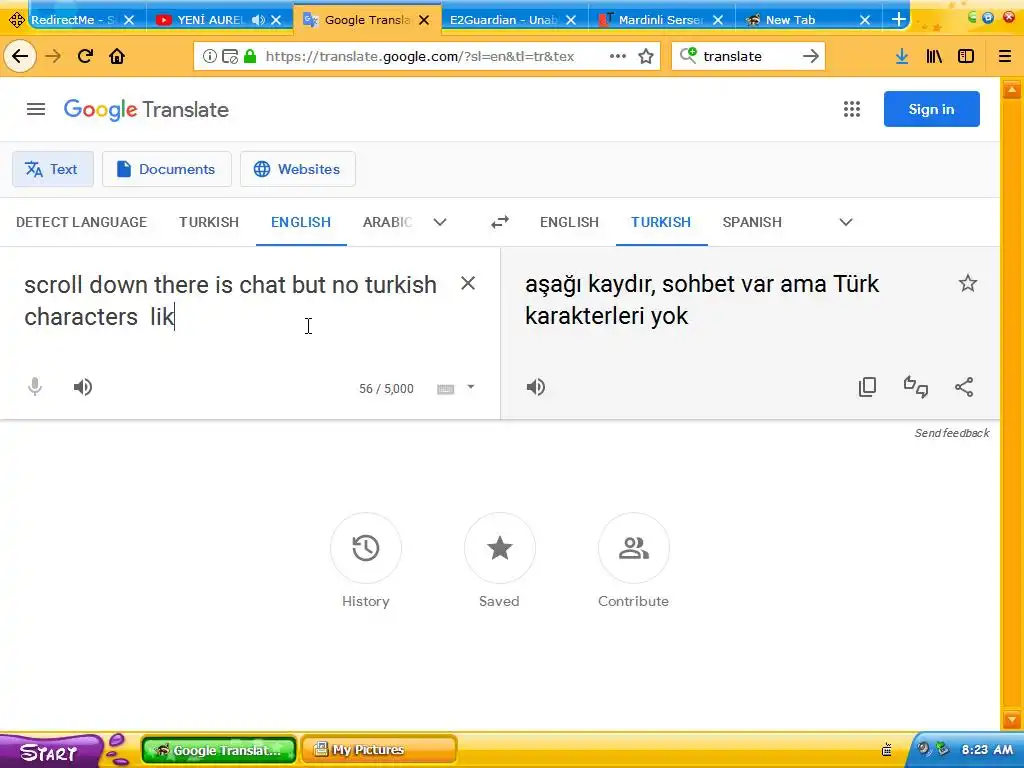Click the microphone voice input icon
Viewport: 1024px width, 768px height.
pos(35,387)
